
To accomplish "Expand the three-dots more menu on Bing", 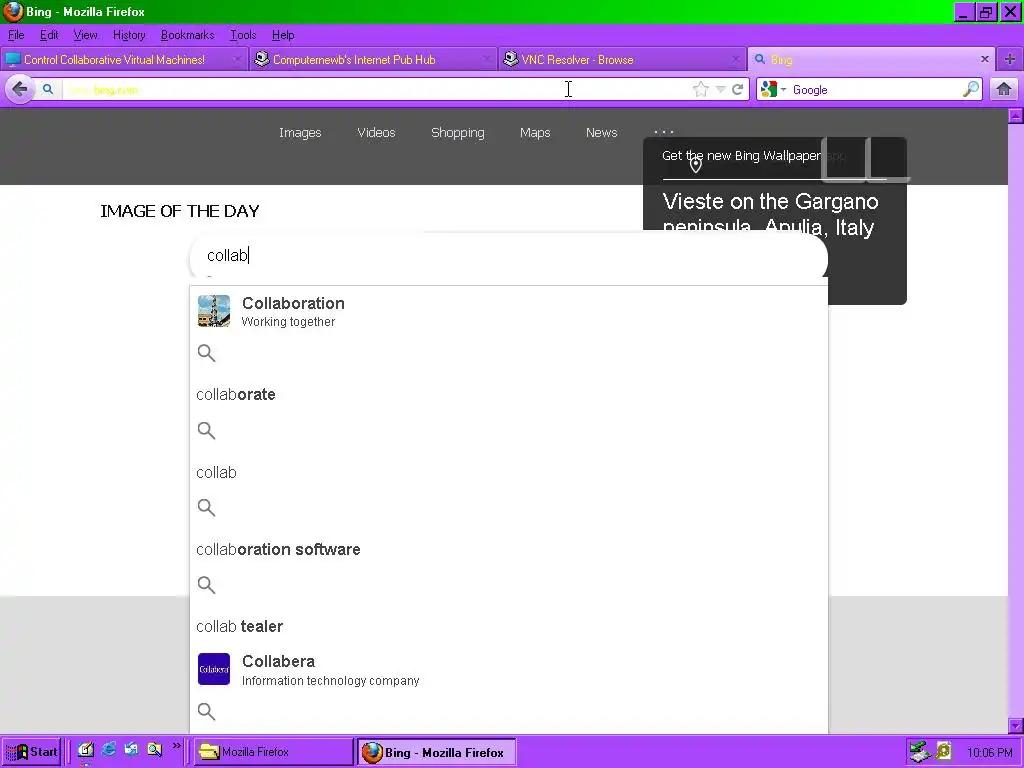I will [664, 131].
